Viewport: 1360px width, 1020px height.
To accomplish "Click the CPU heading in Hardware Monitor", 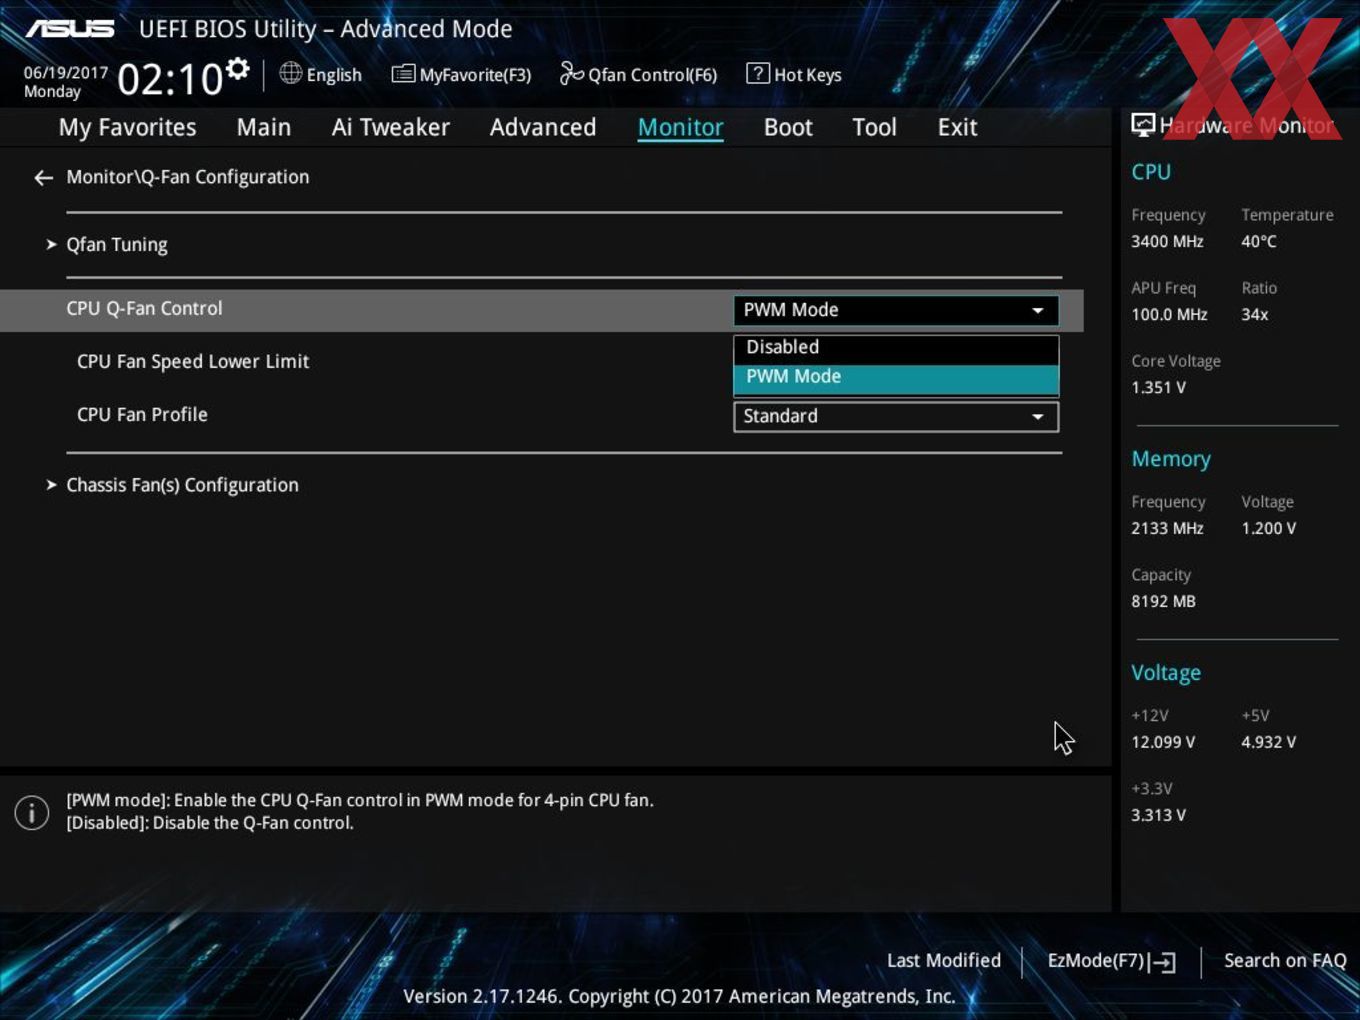I will (x=1151, y=172).
